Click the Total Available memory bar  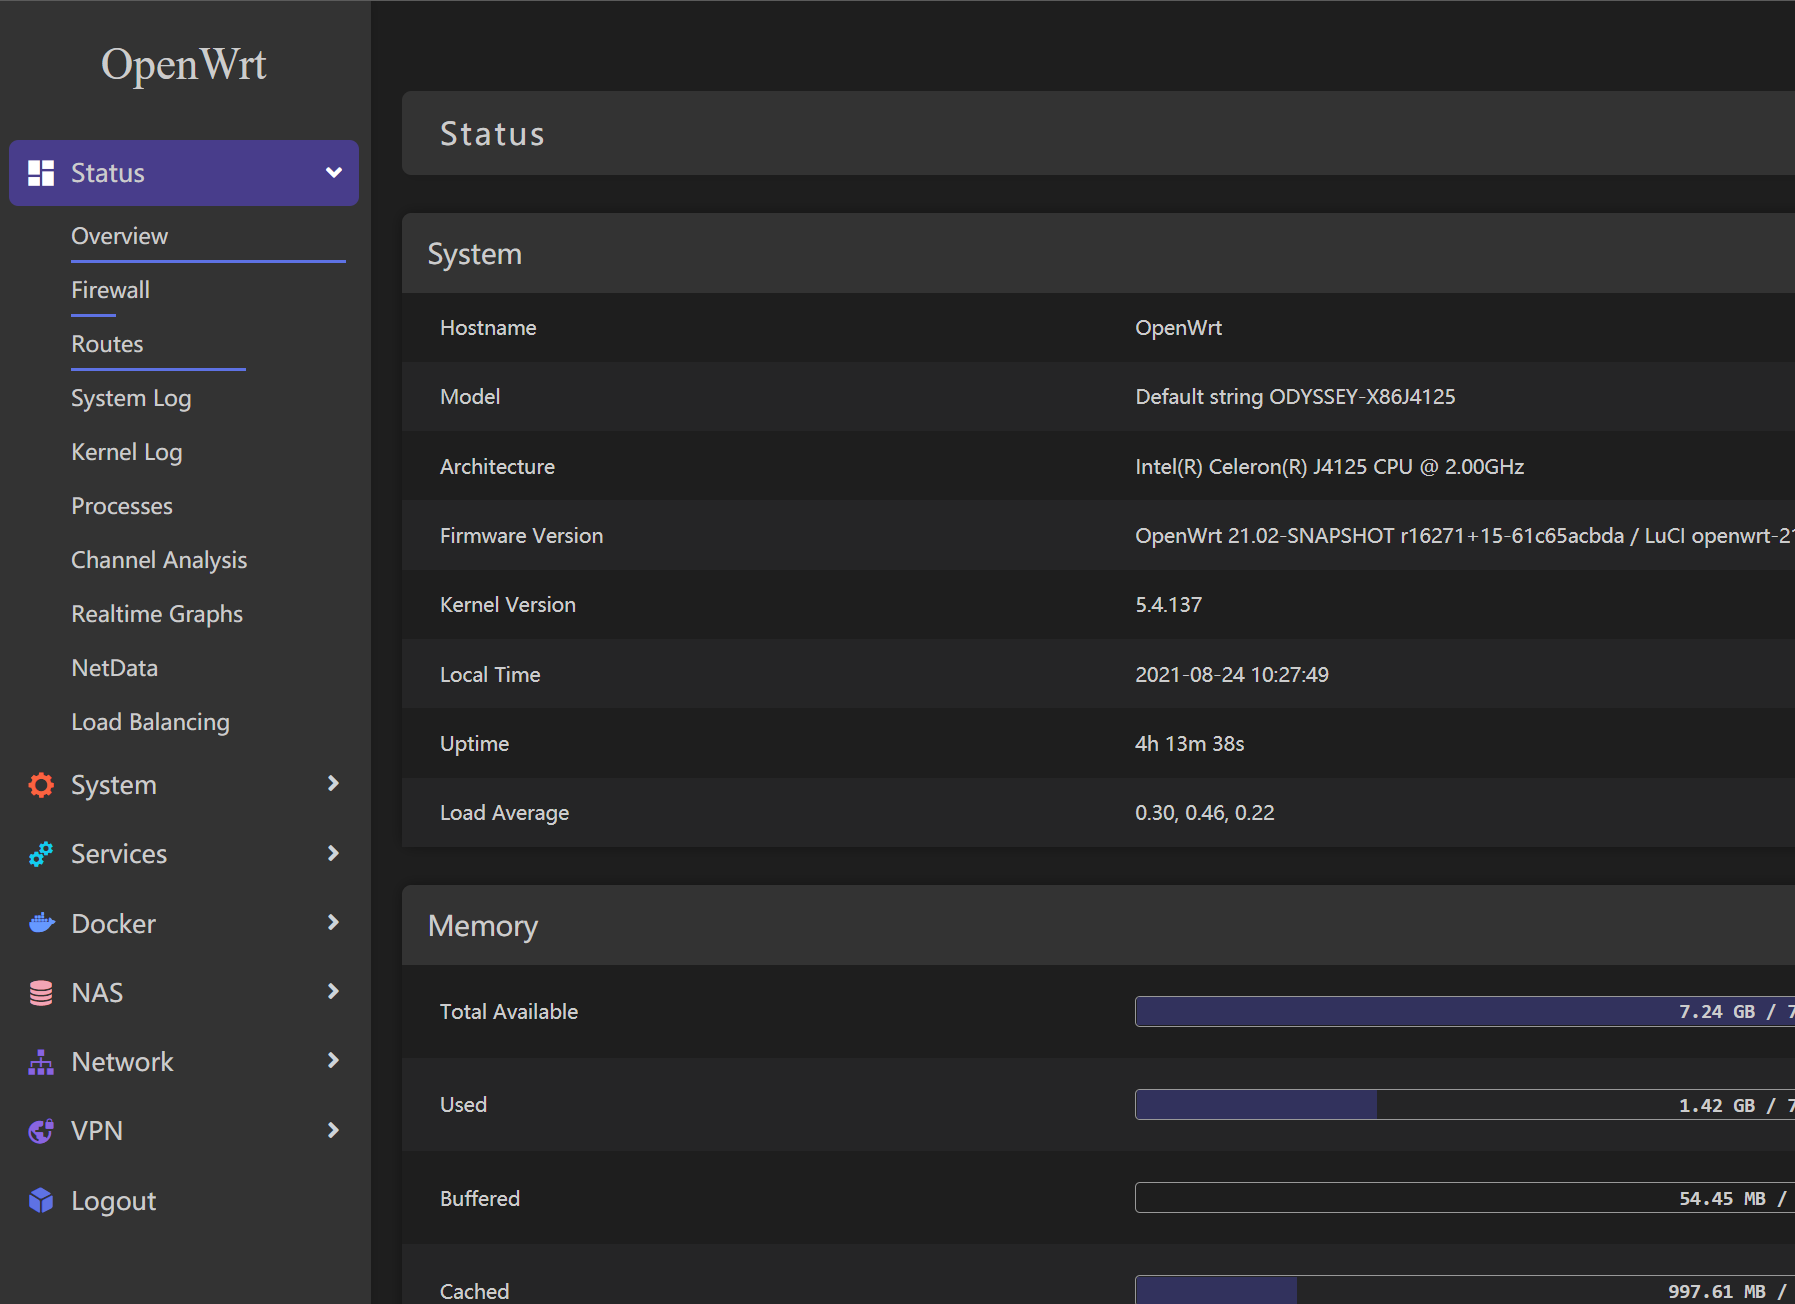point(1465,1011)
